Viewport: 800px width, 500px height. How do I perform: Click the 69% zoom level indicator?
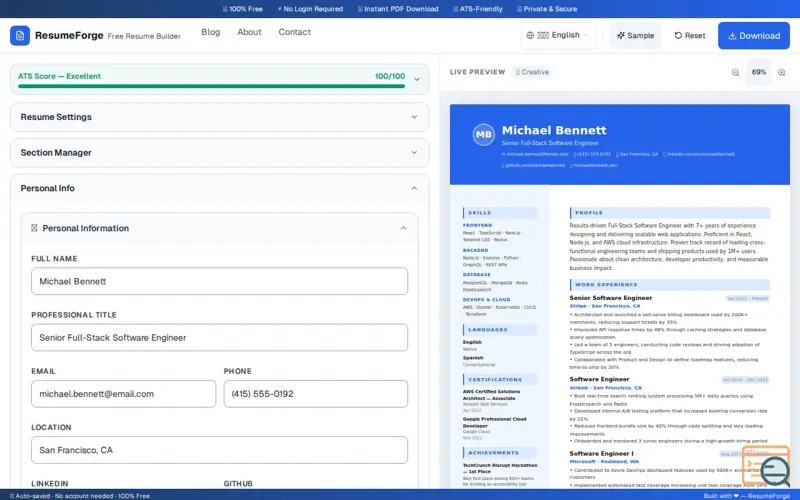tap(759, 72)
